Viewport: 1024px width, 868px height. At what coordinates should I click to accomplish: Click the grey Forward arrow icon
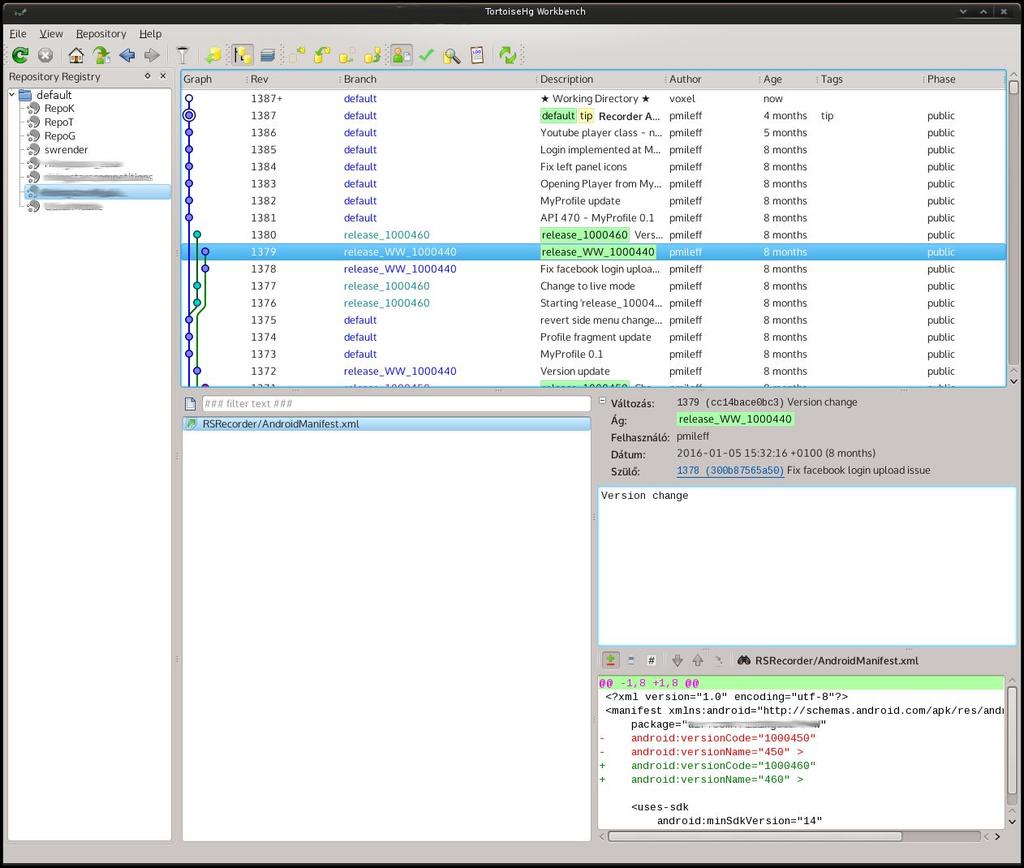click(152, 56)
